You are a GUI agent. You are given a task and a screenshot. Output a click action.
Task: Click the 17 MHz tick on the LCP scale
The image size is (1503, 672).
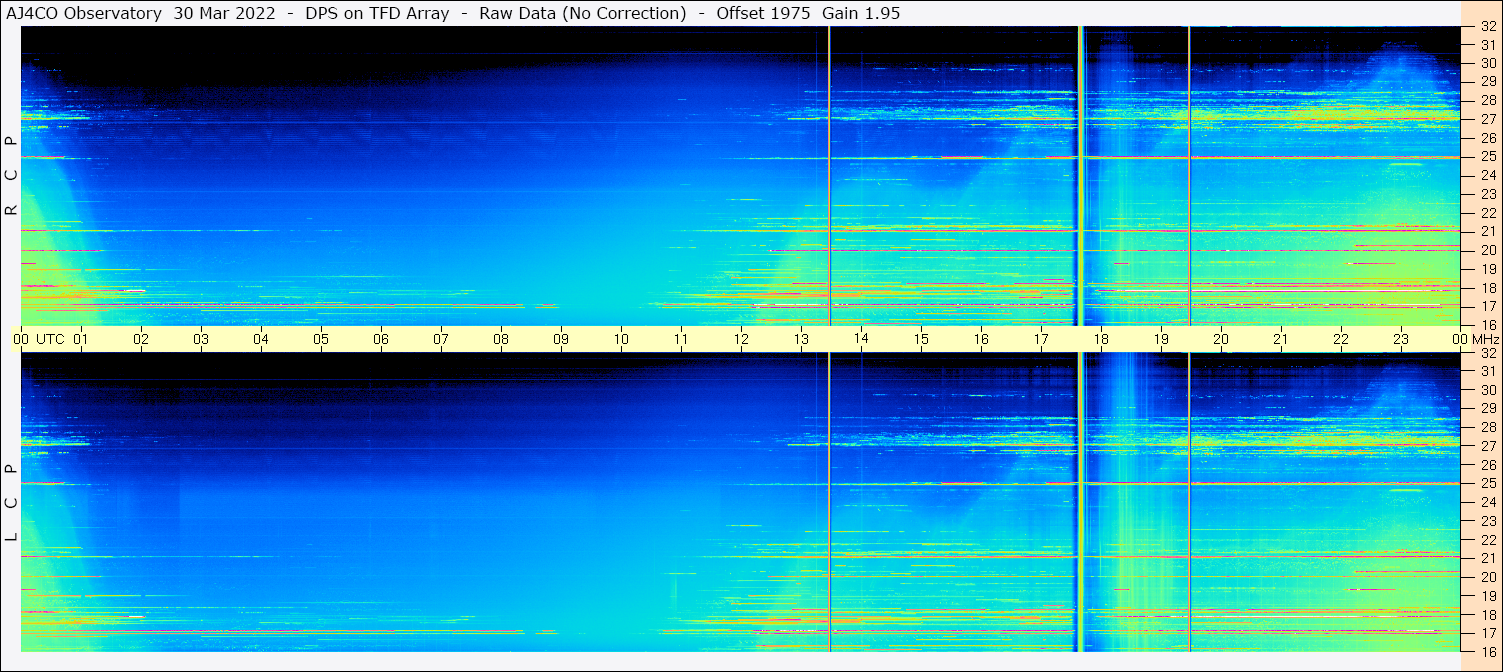[1487, 634]
